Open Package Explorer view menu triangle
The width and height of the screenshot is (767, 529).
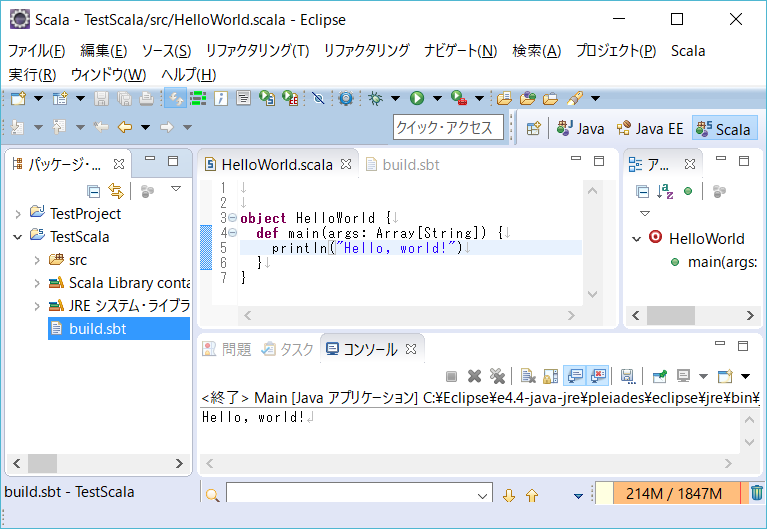tap(176, 188)
